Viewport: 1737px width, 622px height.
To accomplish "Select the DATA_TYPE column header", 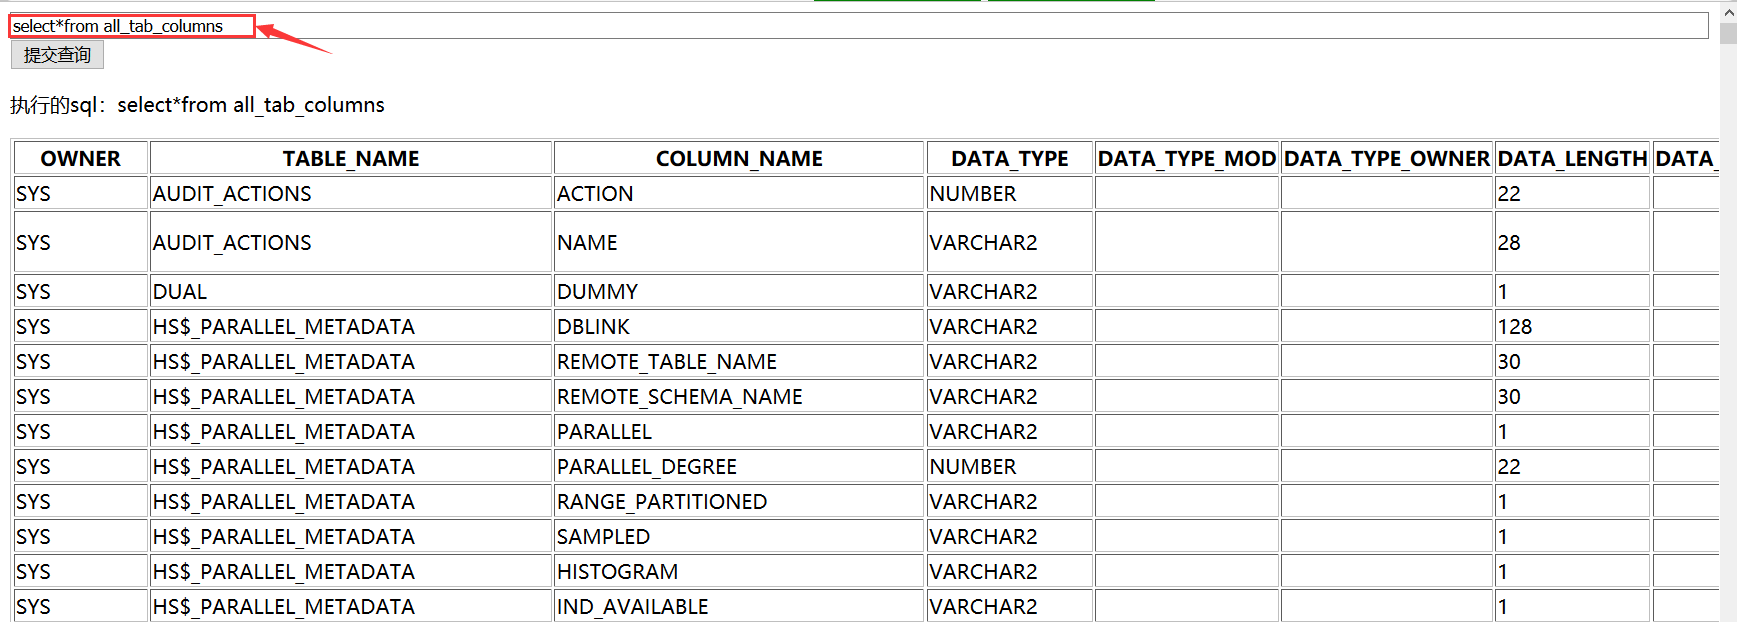I will coord(1010,159).
